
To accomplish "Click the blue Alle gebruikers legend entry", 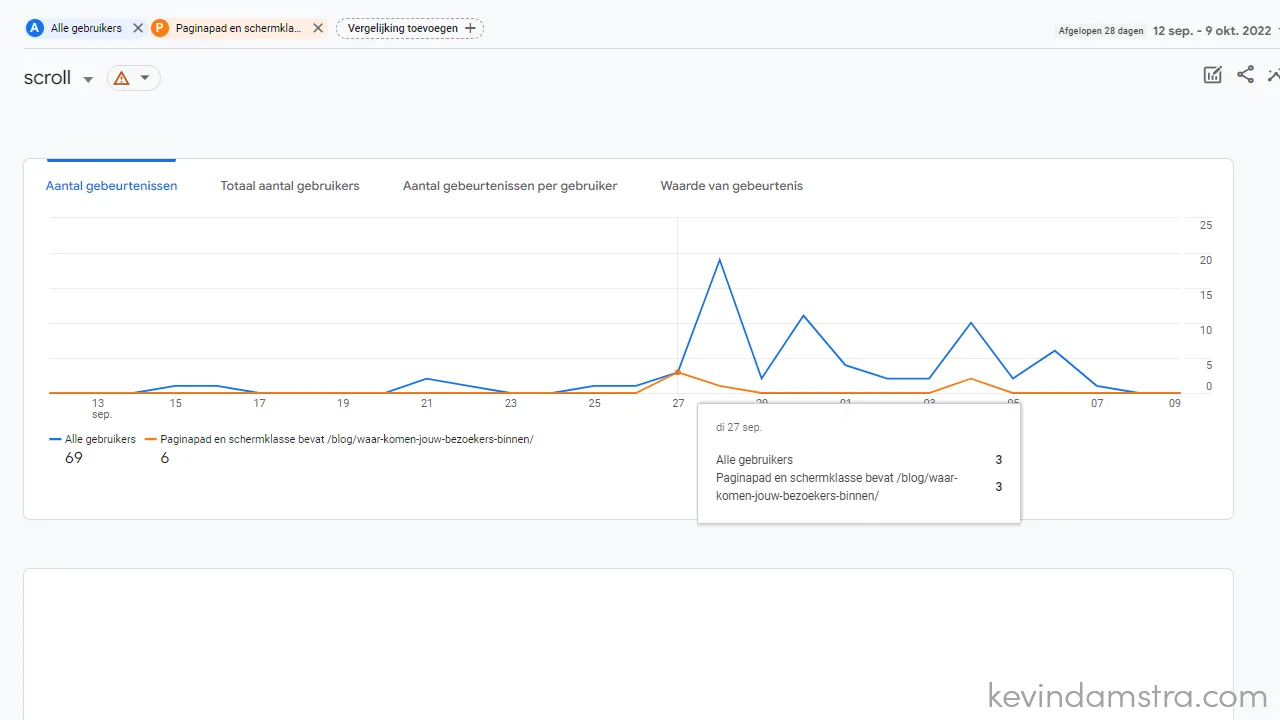I will pyautogui.click(x=93, y=439).
